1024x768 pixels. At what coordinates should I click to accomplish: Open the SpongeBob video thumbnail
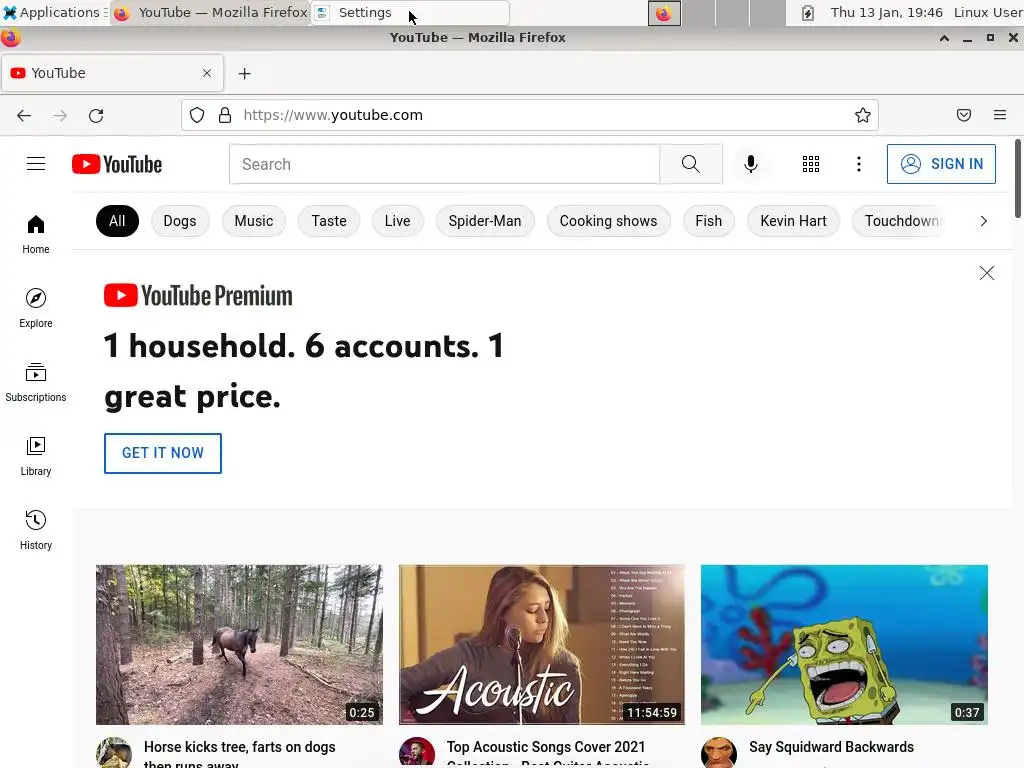tap(844, 645)
